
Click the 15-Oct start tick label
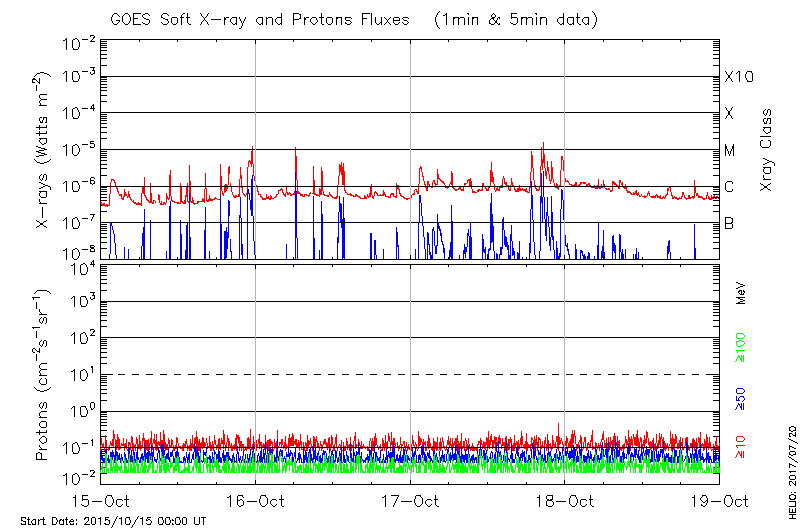[100, 500]
